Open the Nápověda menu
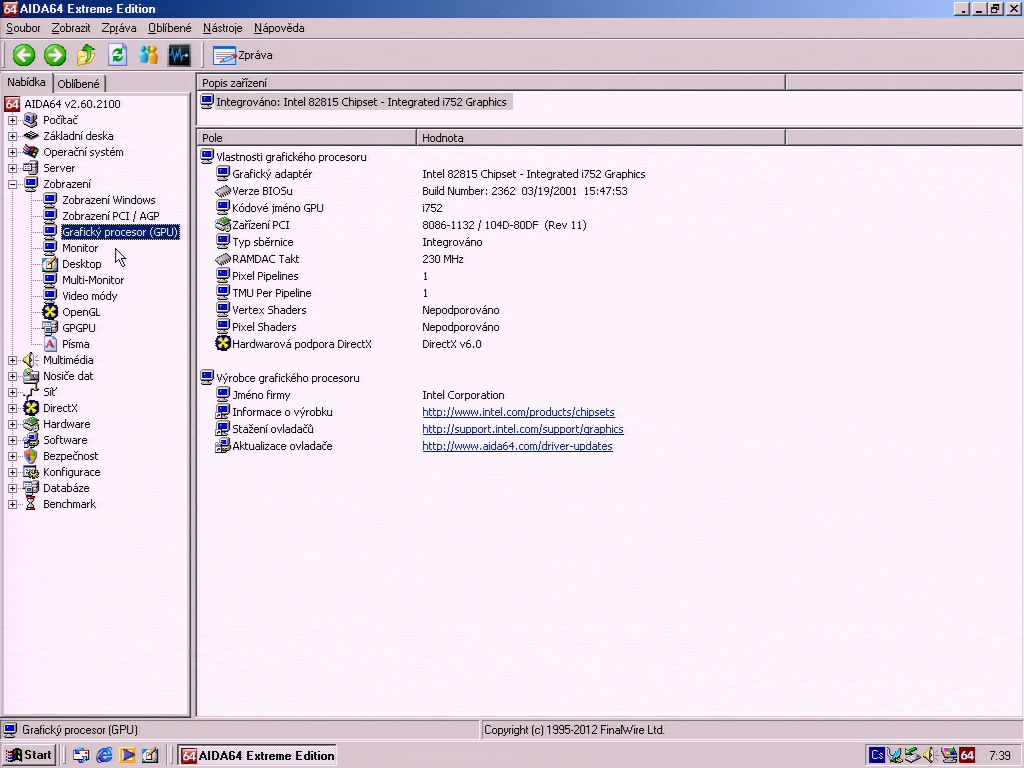Image resolution: width=1024 pixels, height=768 pixels. click(x=279, y=28)
